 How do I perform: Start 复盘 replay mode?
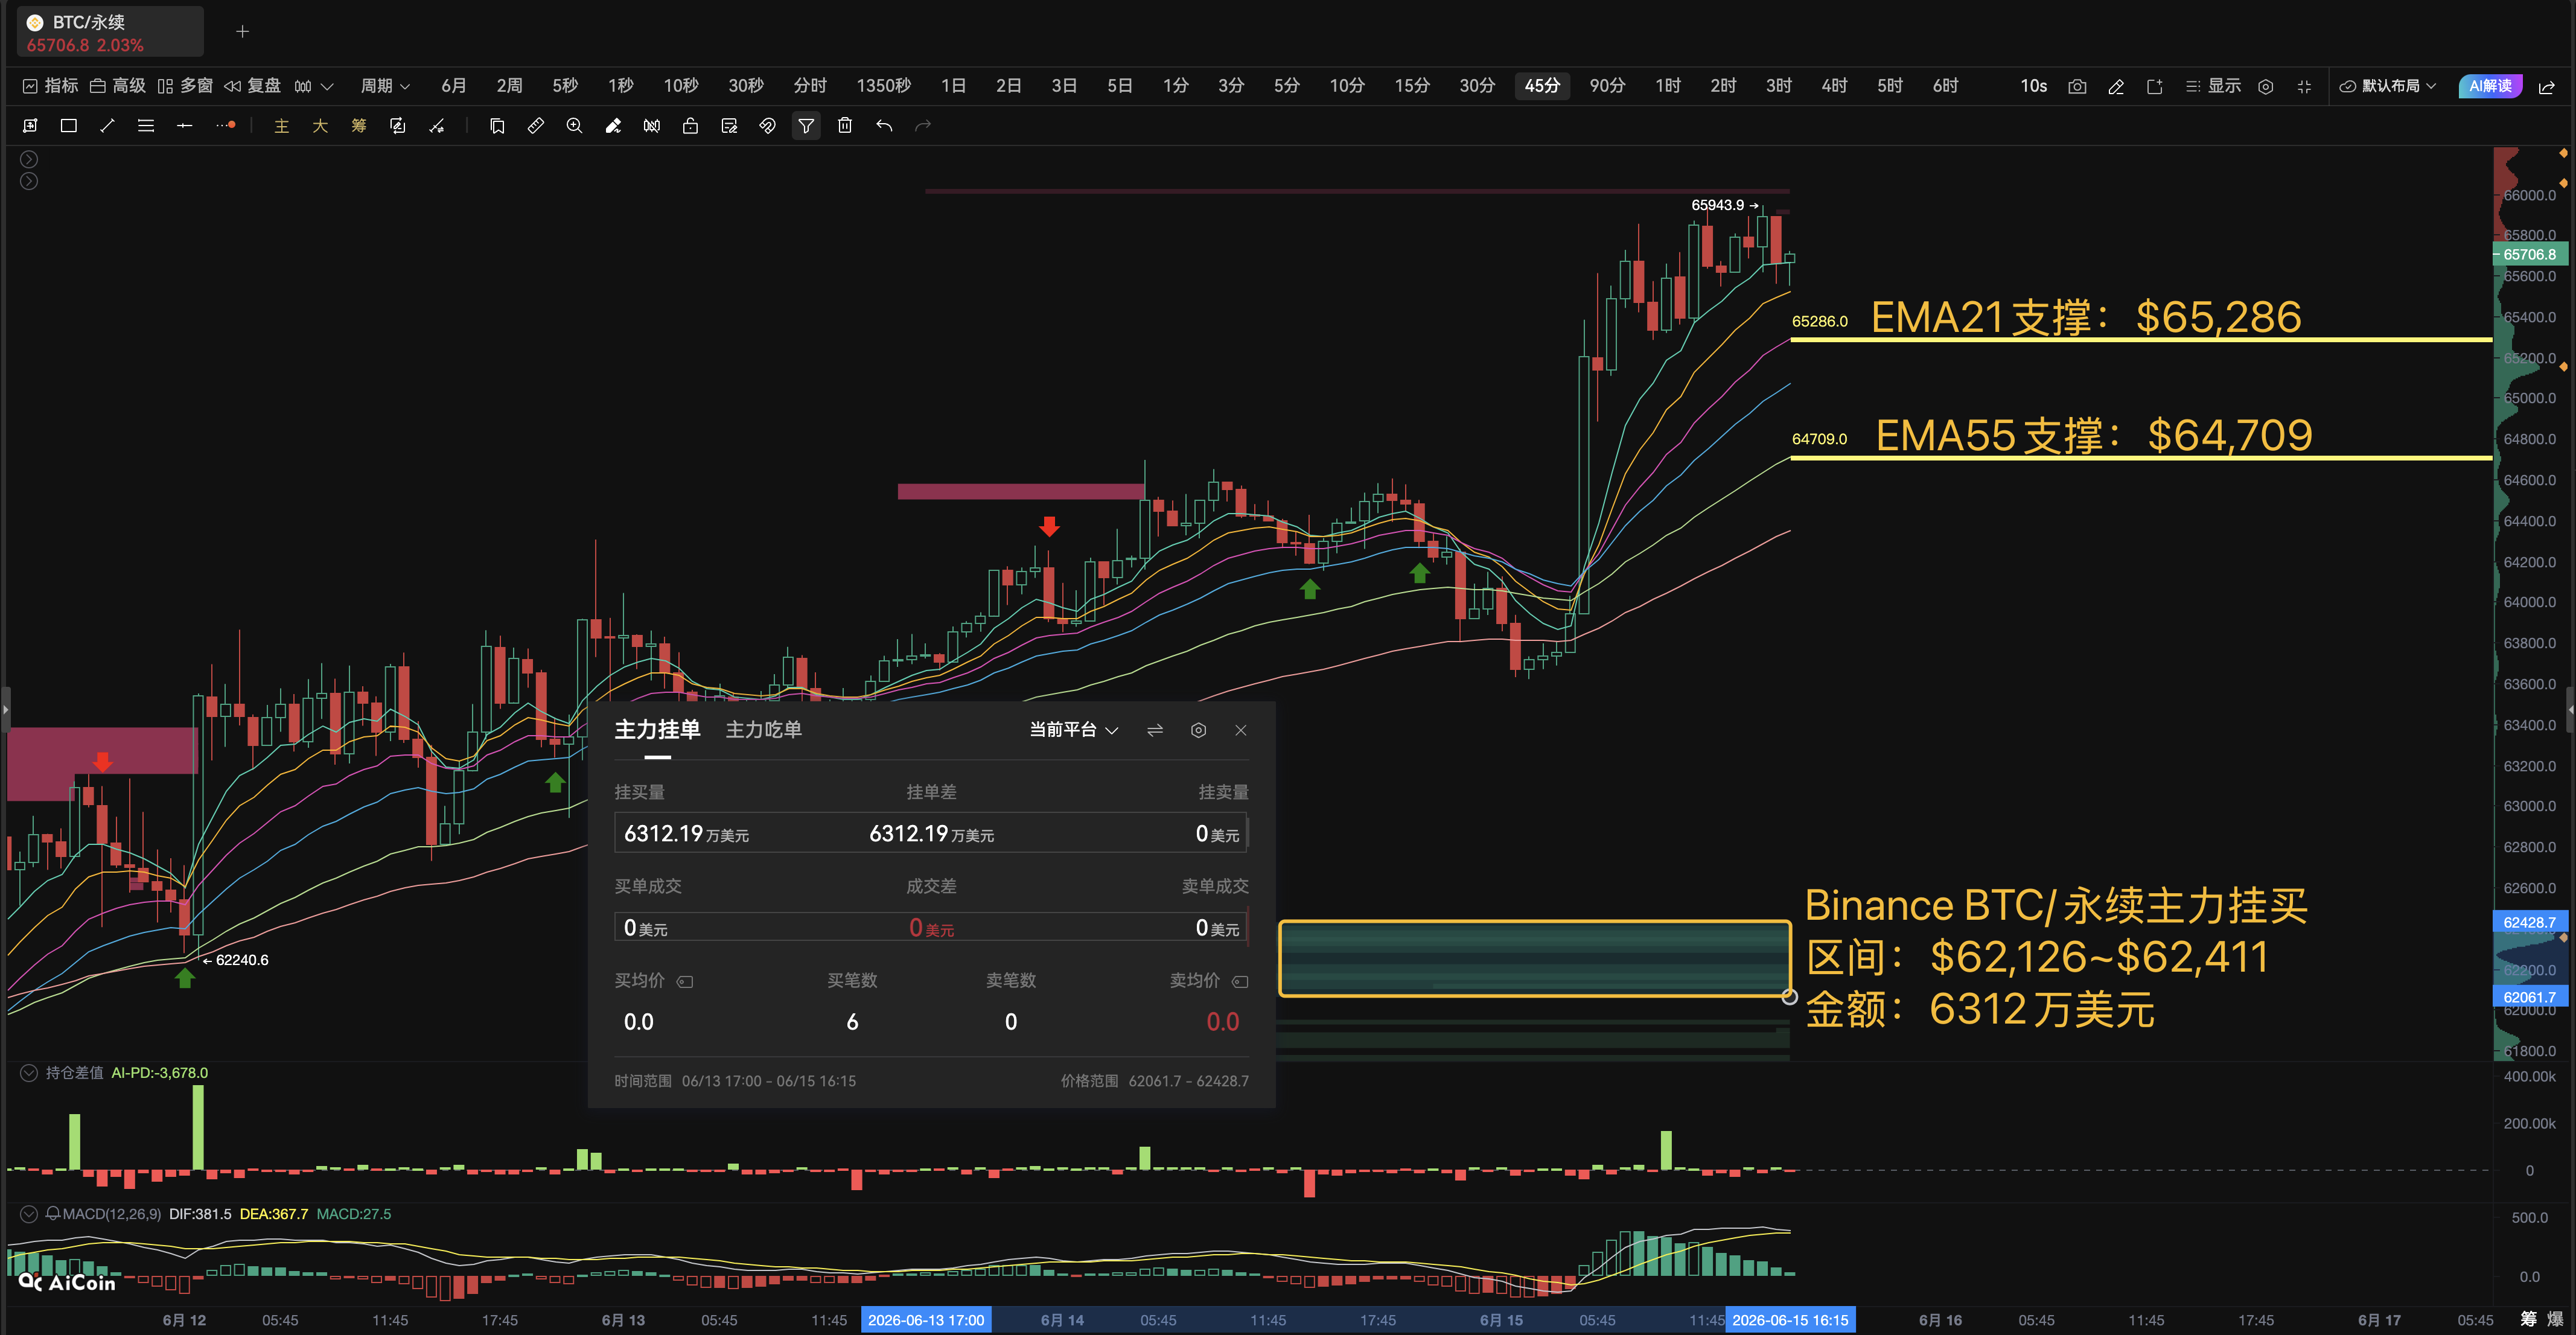pyautogui.click(x=252, y=87)
